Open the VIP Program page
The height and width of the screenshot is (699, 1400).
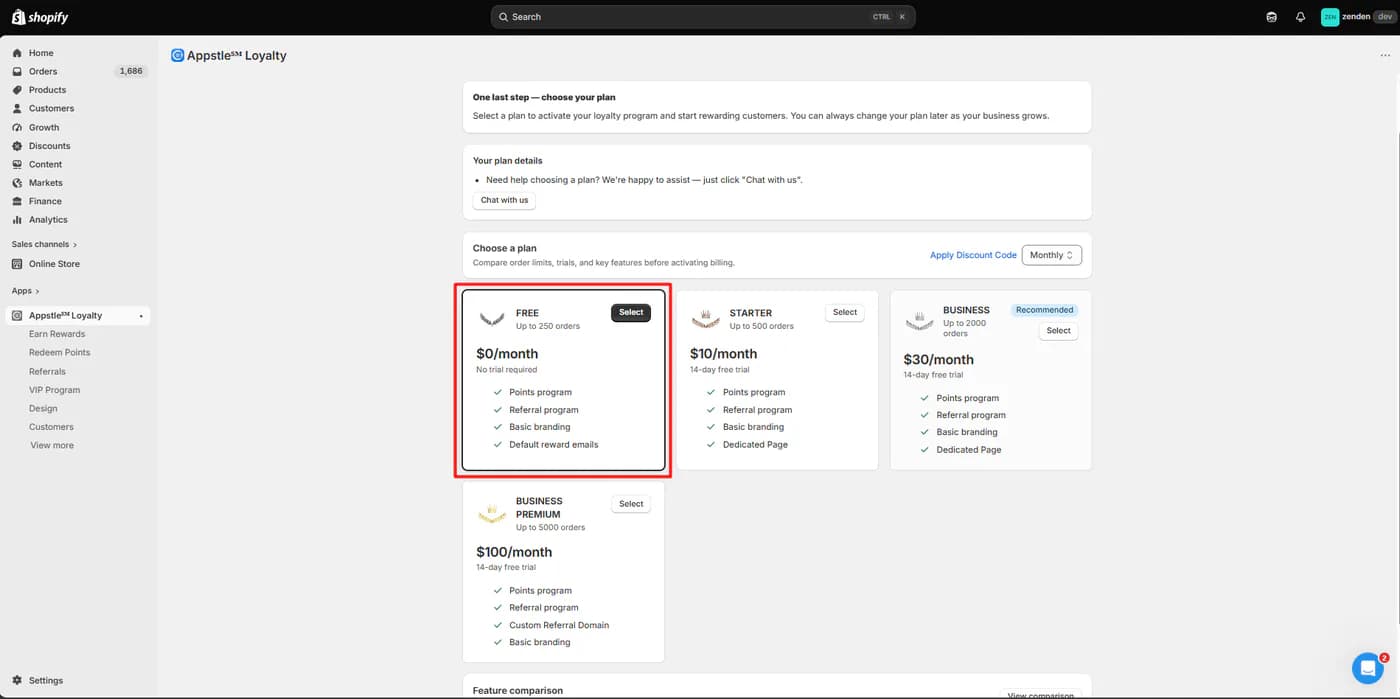(54, 390)
